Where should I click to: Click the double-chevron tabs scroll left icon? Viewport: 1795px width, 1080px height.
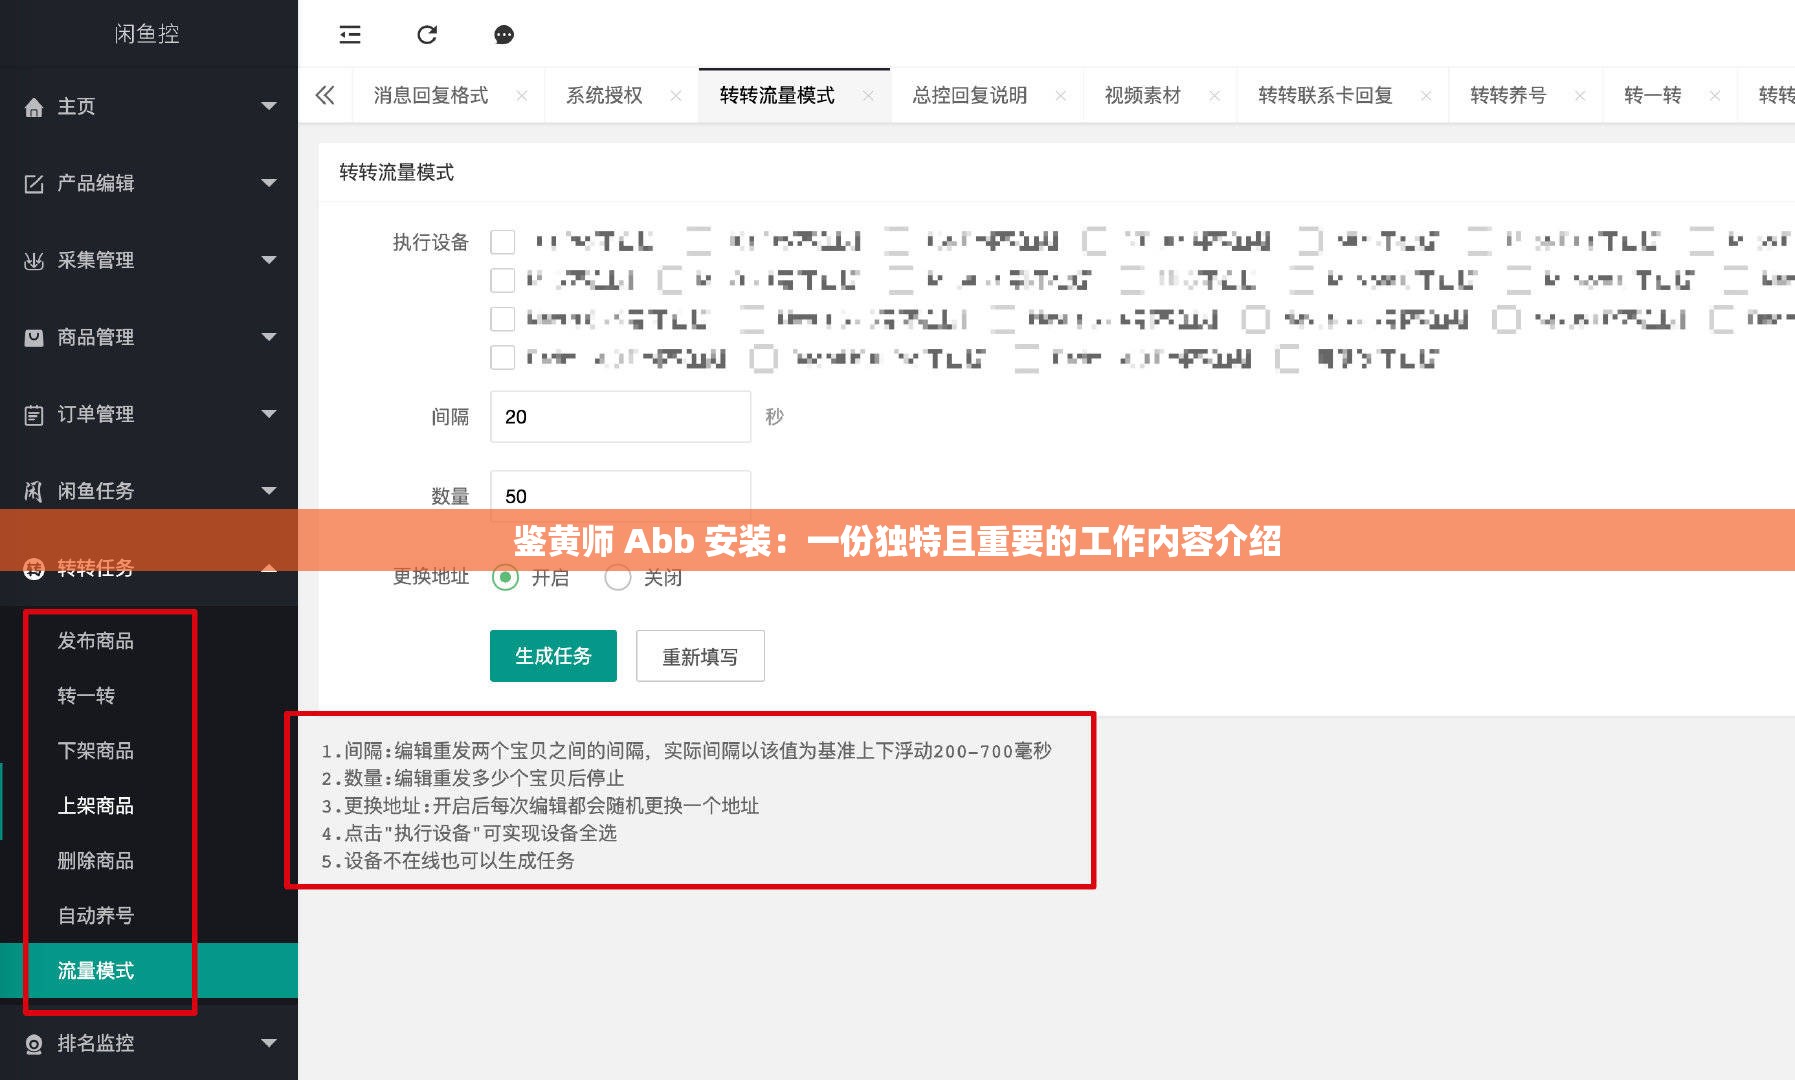point(325,95)
